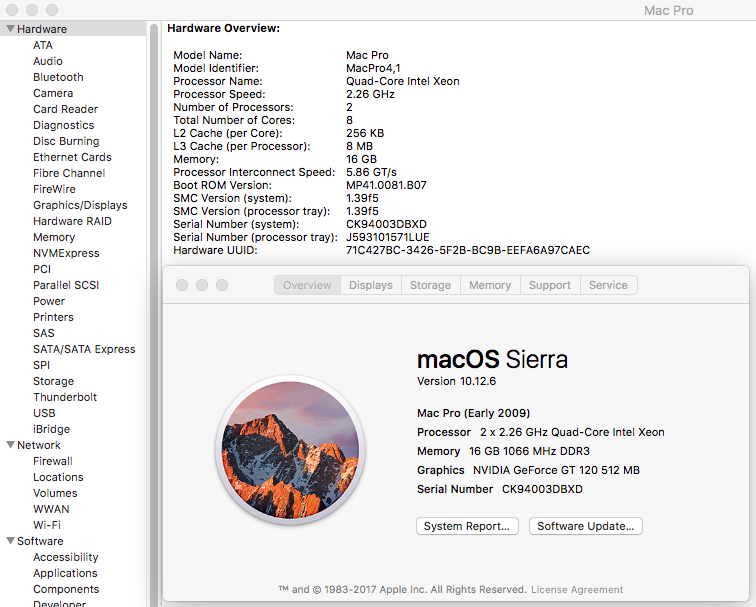Click the Software Update... button
This screenshot has width=756, height=607.
pyautogui.click(x=585, y=526)
